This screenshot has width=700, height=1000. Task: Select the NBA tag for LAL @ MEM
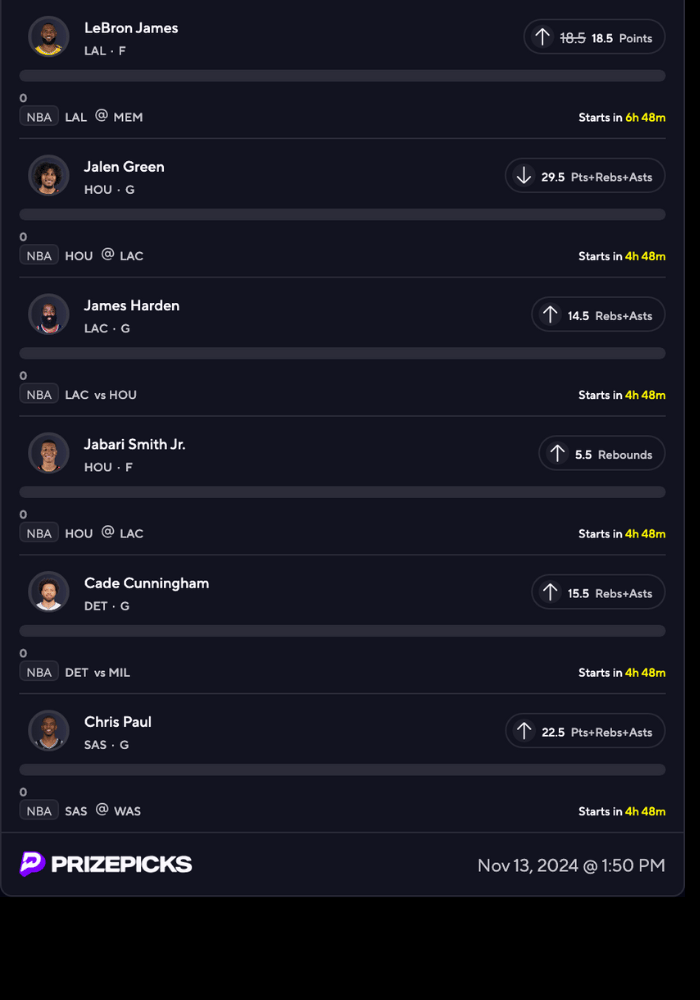tap(39, 117)
